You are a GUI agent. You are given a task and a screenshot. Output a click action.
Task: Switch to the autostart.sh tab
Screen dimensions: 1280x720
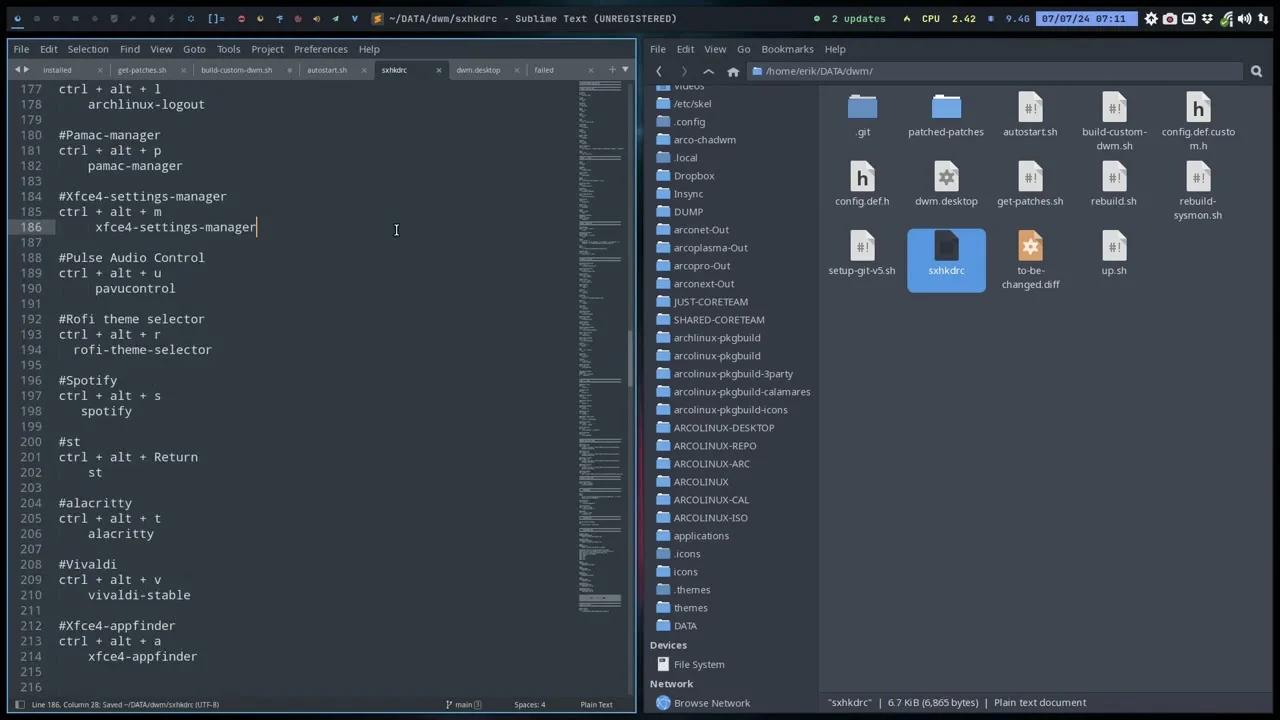coord(327,70)
